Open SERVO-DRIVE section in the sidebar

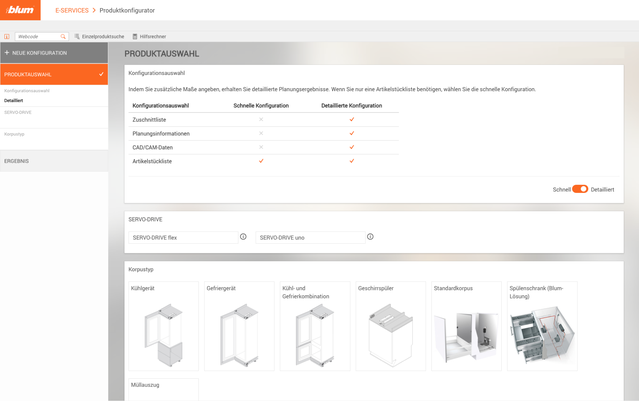(18, 112)
